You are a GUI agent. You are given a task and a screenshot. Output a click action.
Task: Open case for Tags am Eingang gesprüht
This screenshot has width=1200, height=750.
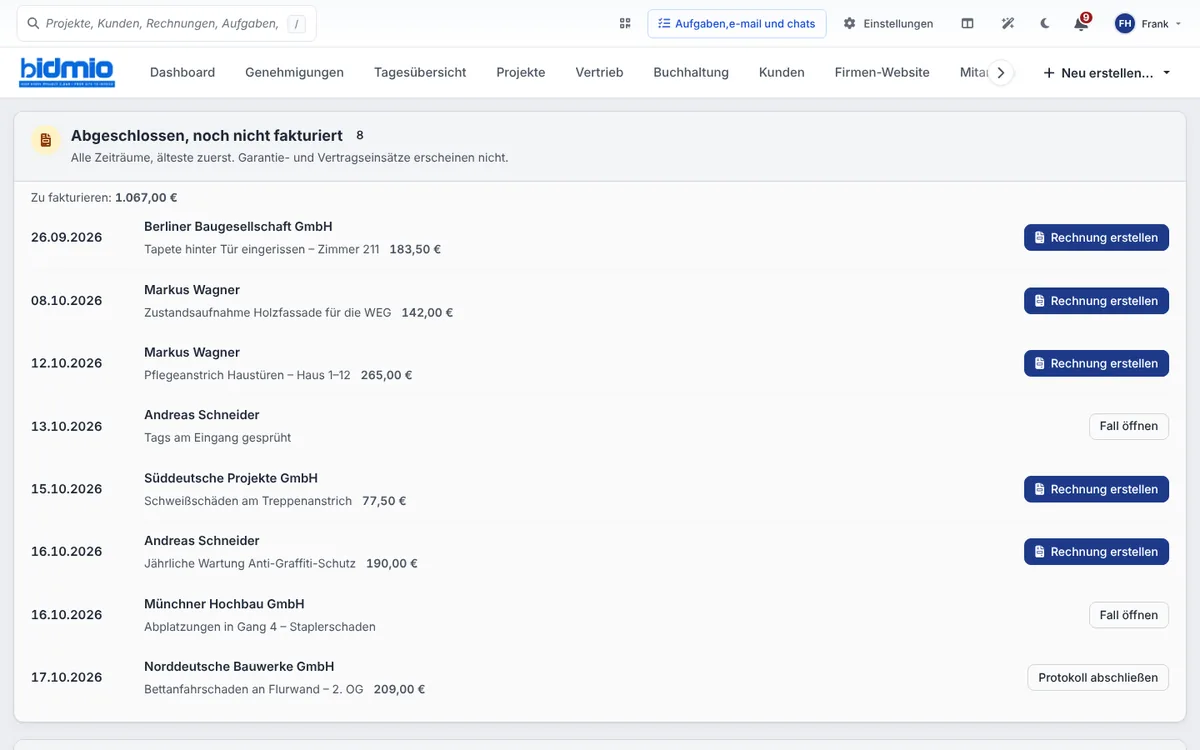tap(1128, 426)
